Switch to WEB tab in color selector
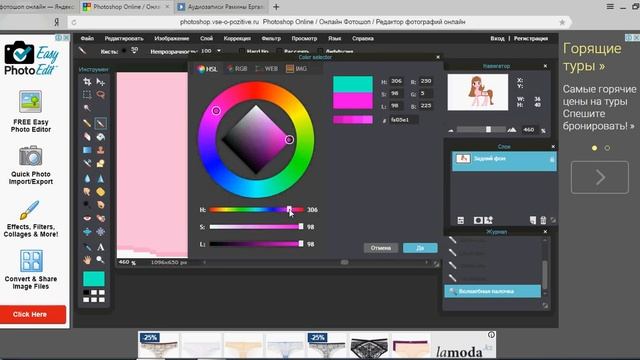The image size is (640, 360). [x=267, y=69]
